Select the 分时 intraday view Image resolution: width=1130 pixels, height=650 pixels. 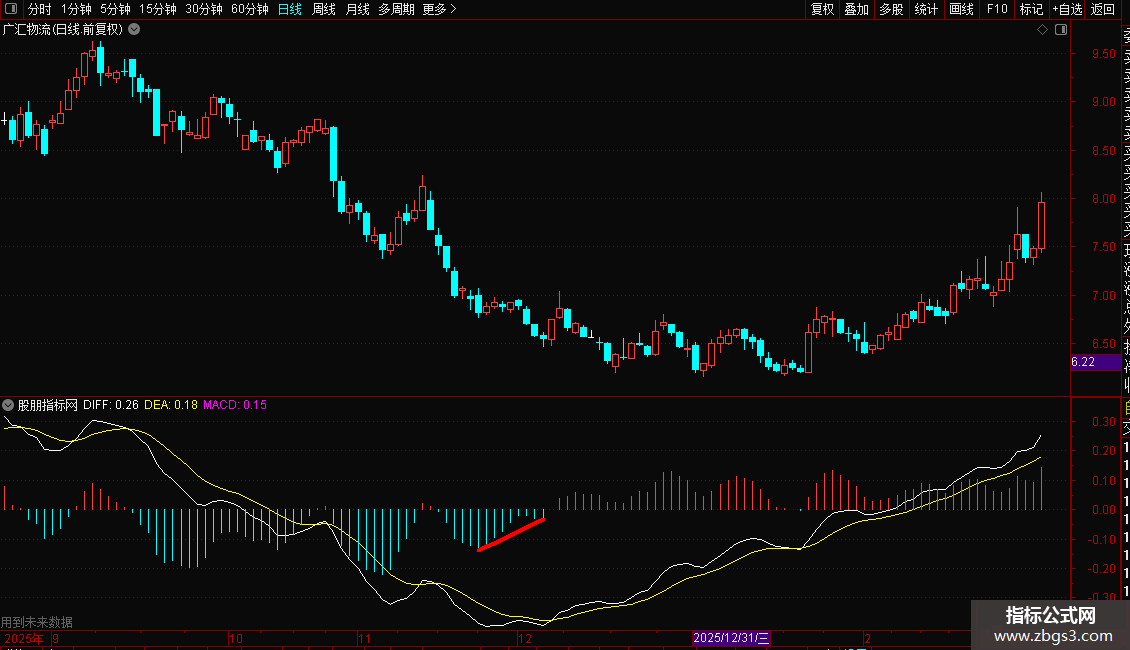coord(40,9)
